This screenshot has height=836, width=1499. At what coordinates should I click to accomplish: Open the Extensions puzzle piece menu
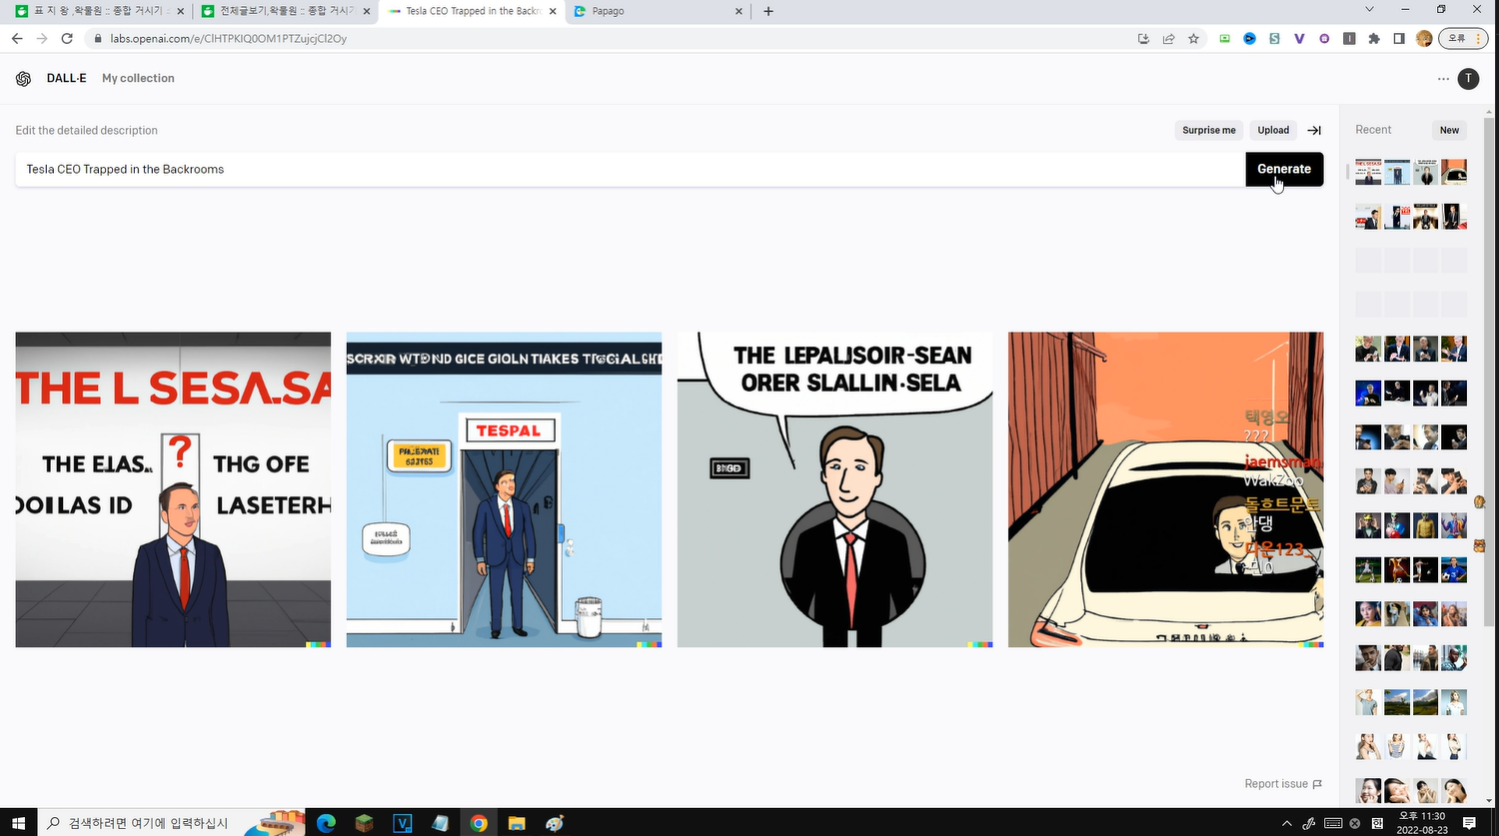coord(1374,39)
